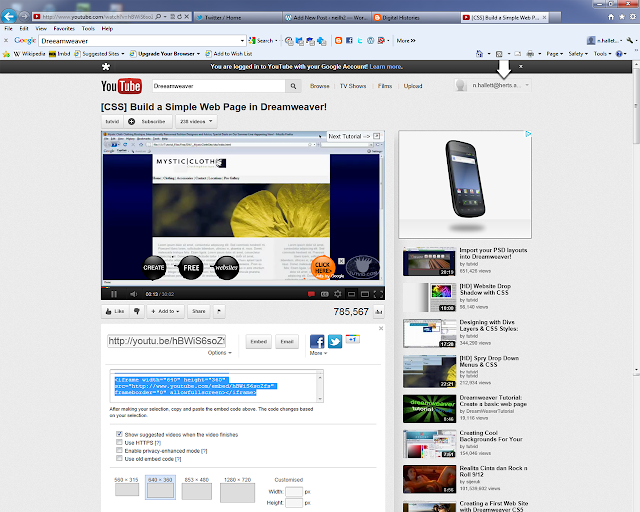
Task: Dismiss the logged-in notification bar
Action: pos(520,66)
